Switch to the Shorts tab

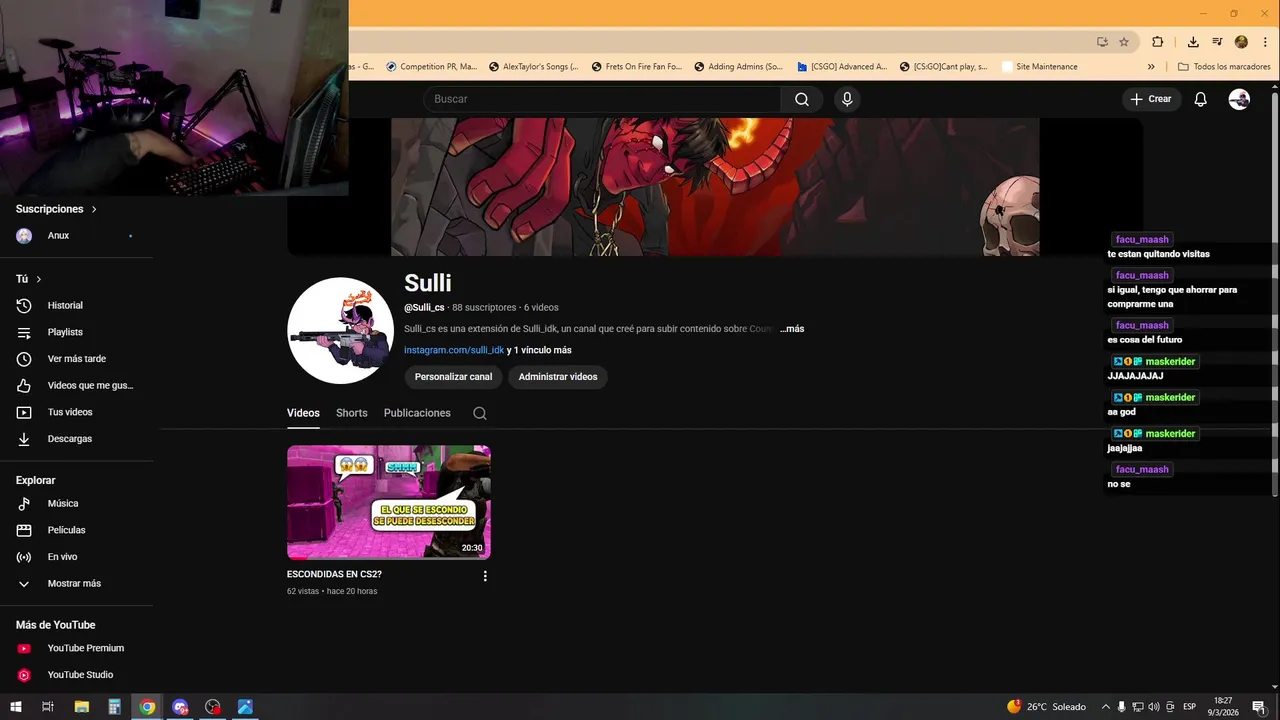[352, 413]
